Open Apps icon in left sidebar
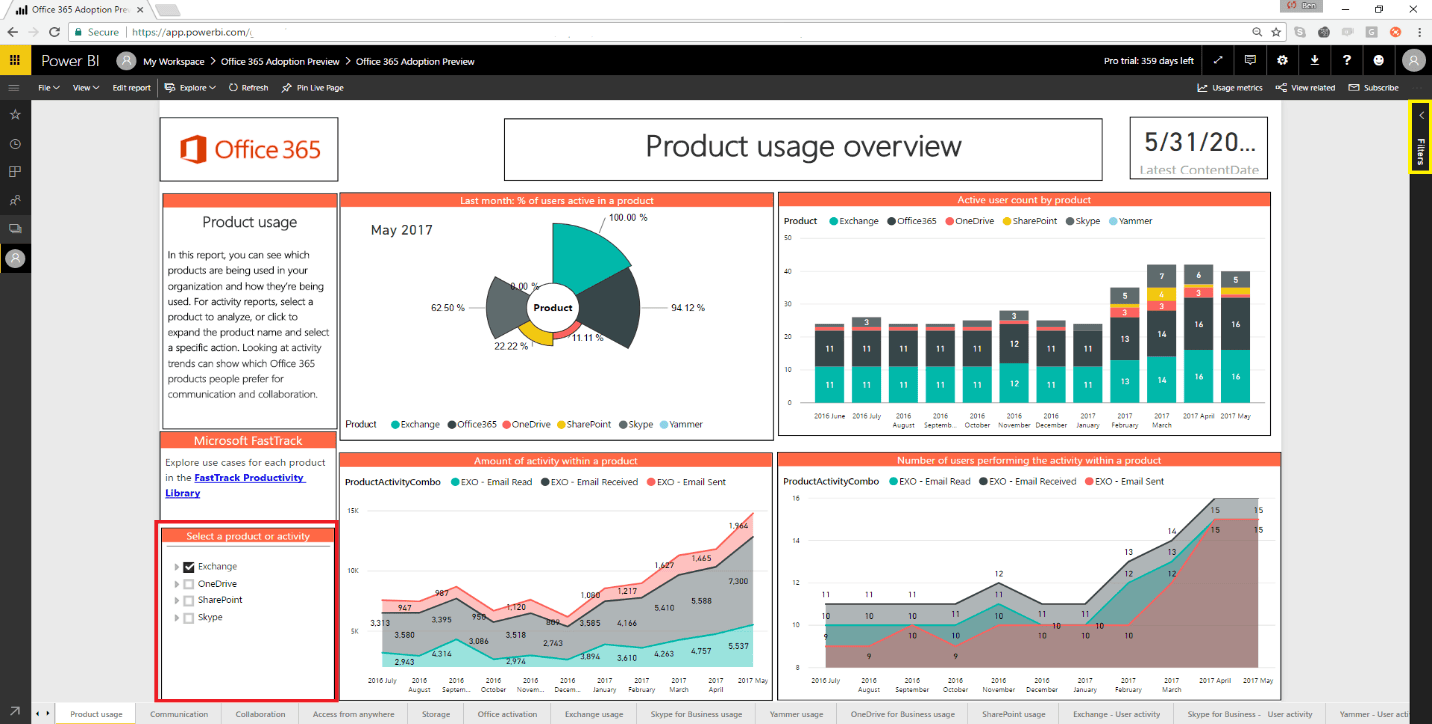The image size is (1432, 724). (15, 172)
